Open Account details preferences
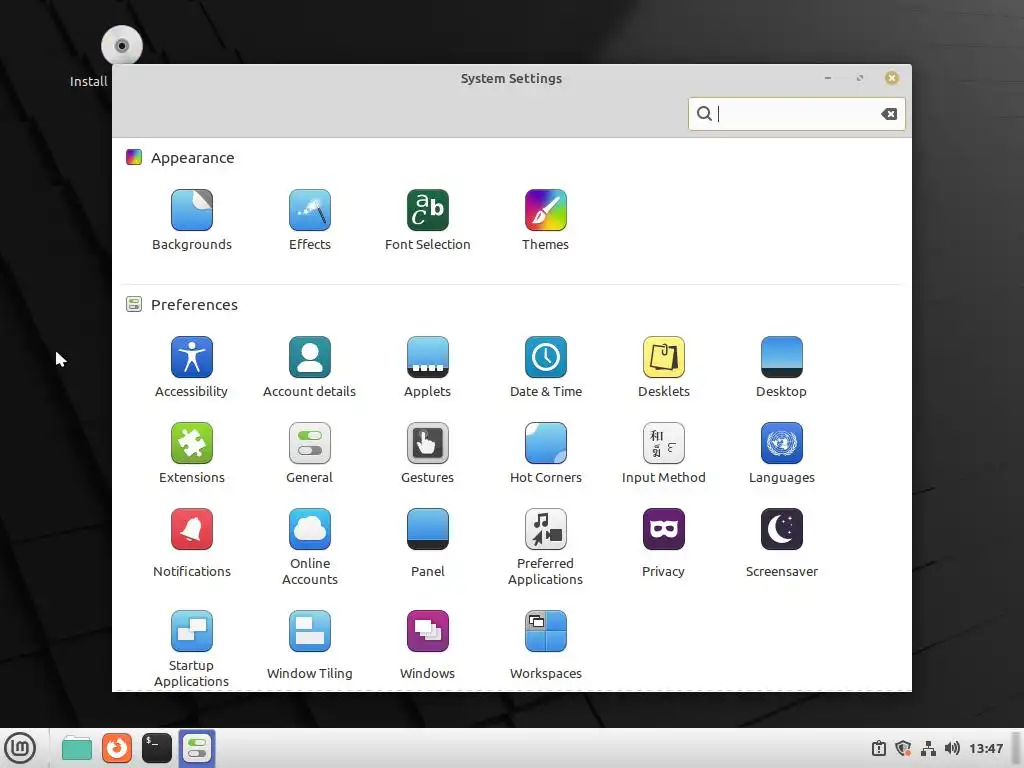The height and width of the screenshot is (768, 1024). click(x=310, y=367)
